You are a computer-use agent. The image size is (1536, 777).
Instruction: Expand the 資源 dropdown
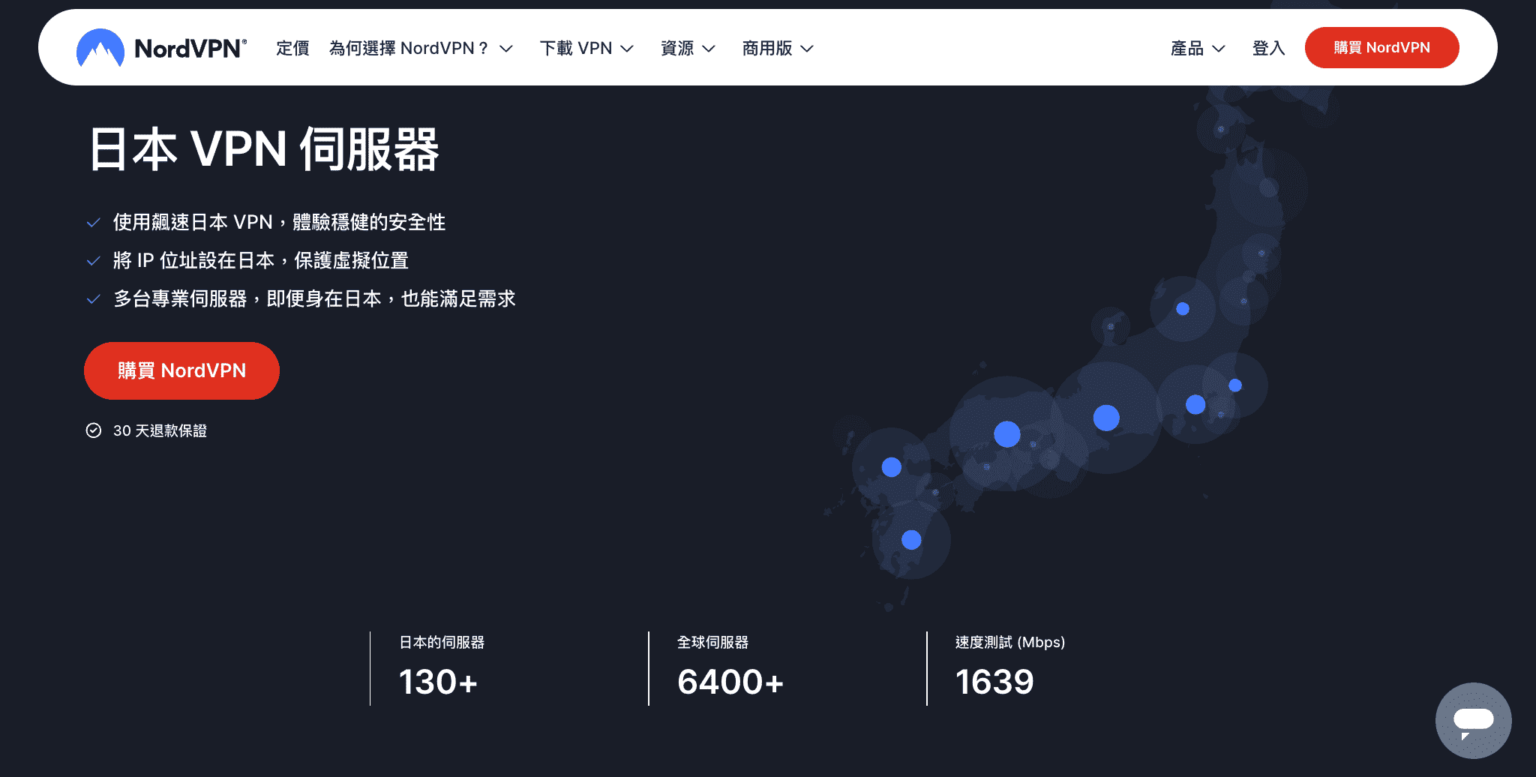click(x=688, y=47)
